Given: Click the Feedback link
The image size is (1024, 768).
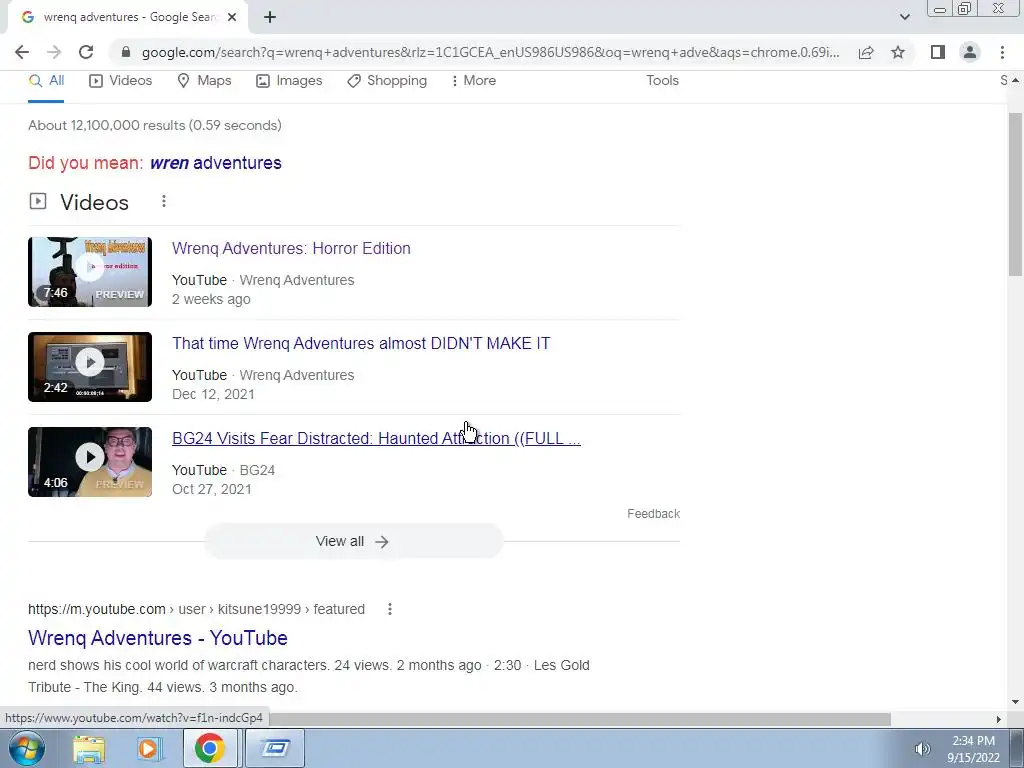Looking at the screenshot, I should tap(653, 514).
